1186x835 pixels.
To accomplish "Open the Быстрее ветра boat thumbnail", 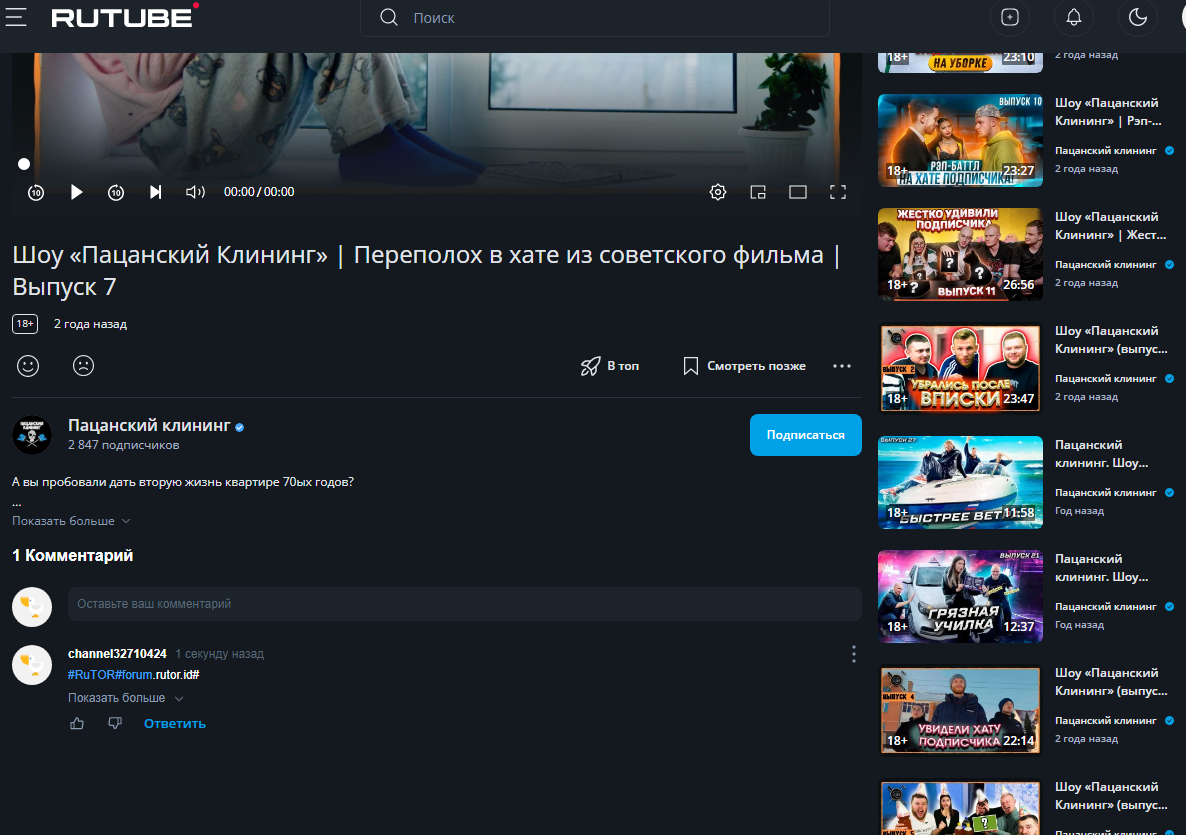I will [960, 483].
